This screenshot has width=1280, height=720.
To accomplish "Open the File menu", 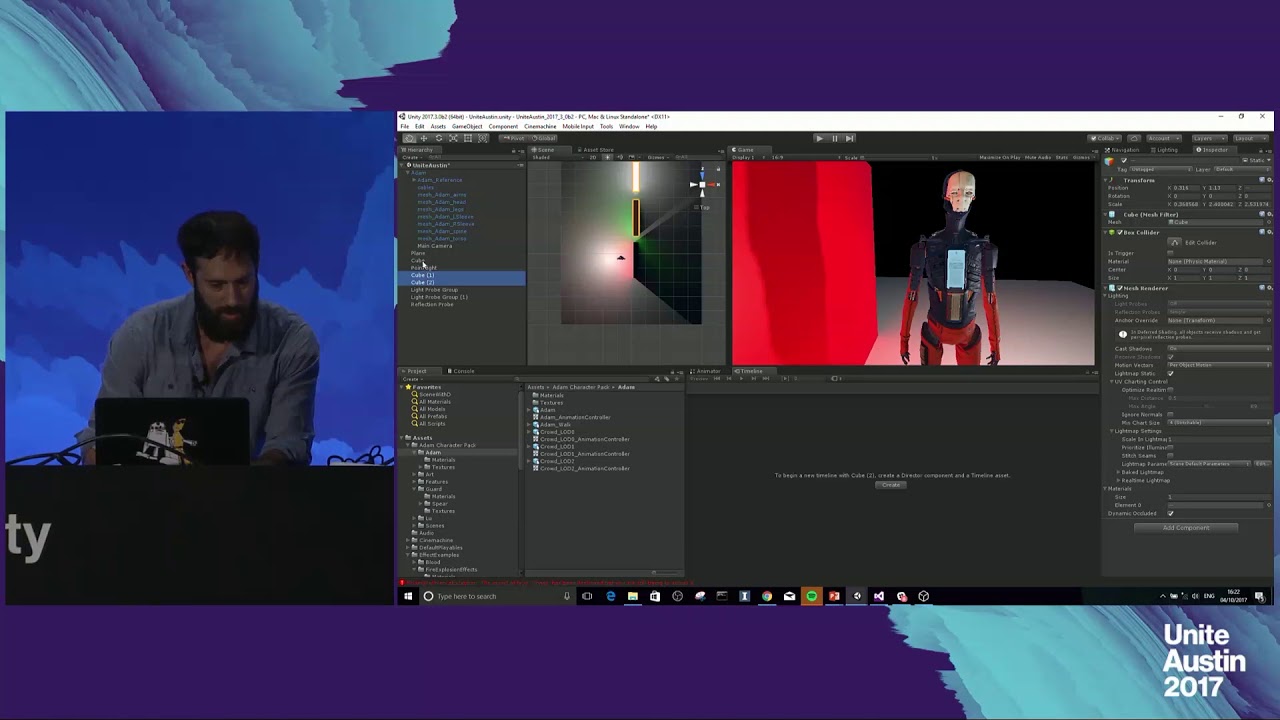I will (x=404, y=126).
